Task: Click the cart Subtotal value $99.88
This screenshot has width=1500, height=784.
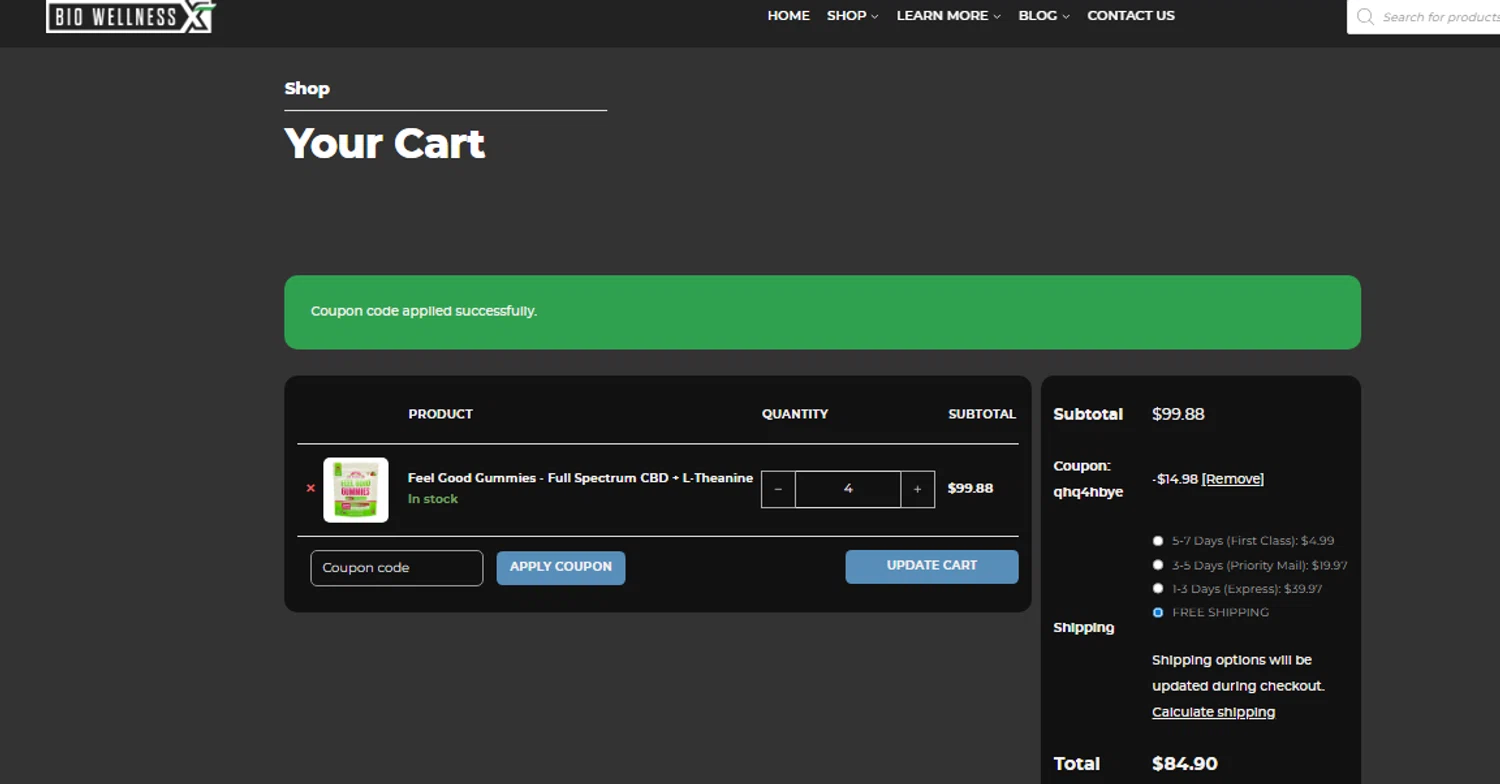Action: pos(1178,414)
